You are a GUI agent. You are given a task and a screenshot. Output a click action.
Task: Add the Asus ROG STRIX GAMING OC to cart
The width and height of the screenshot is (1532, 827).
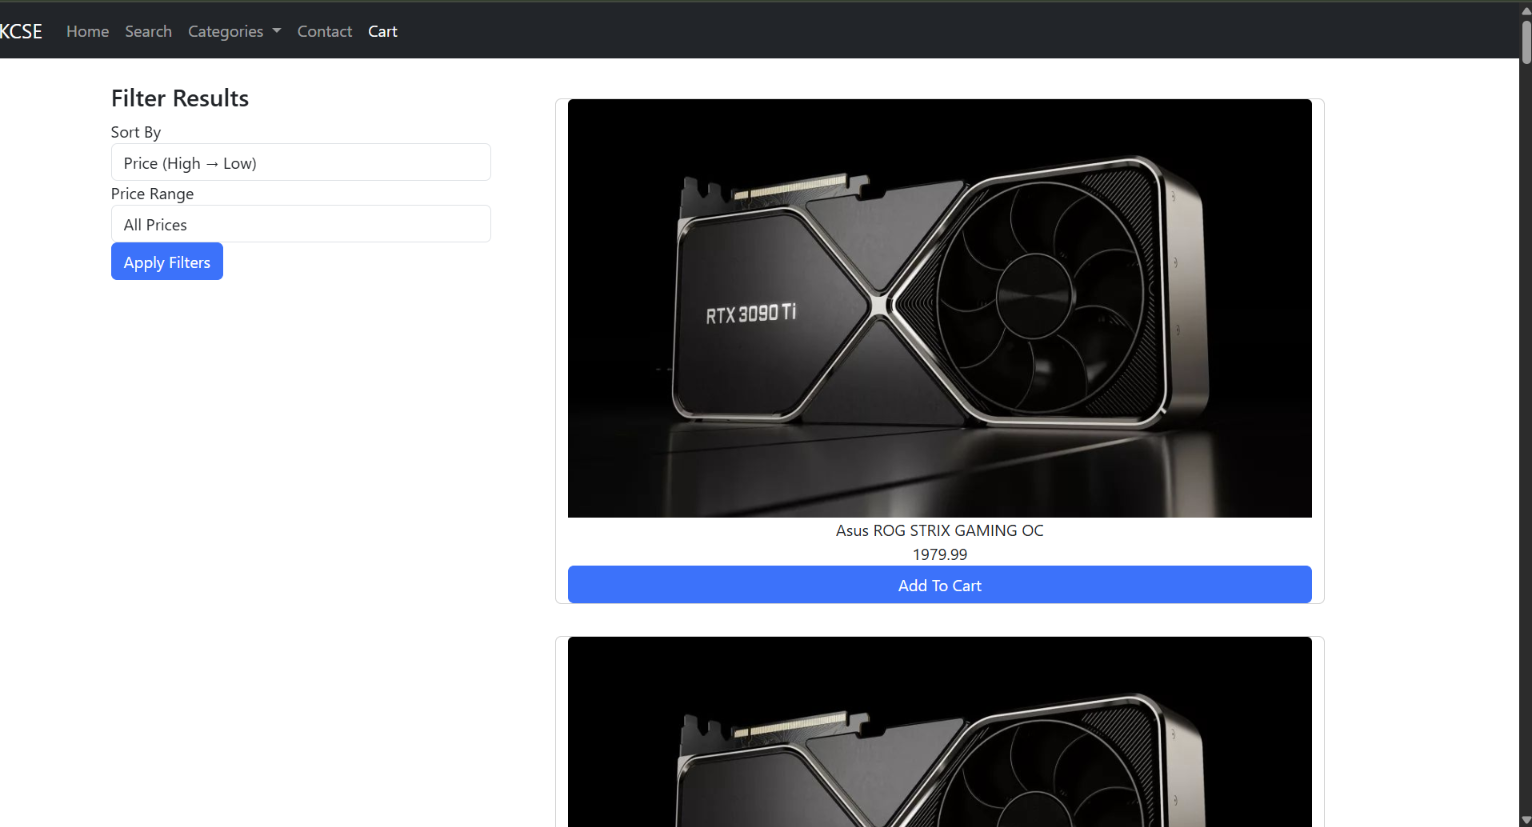[x=939, y=585]
